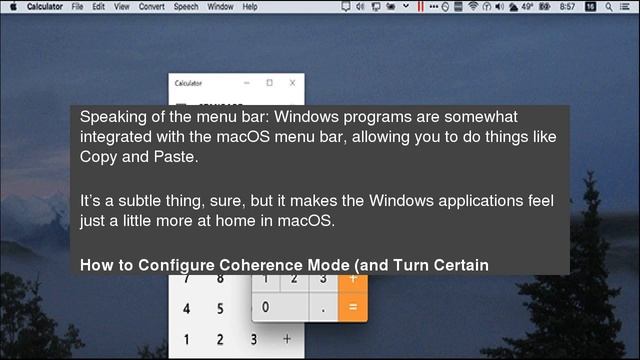Image resolution: width=640 pixels, height=360 pixels.
Task: Open the Calculator application menu
Action: [x=44, y=7]
